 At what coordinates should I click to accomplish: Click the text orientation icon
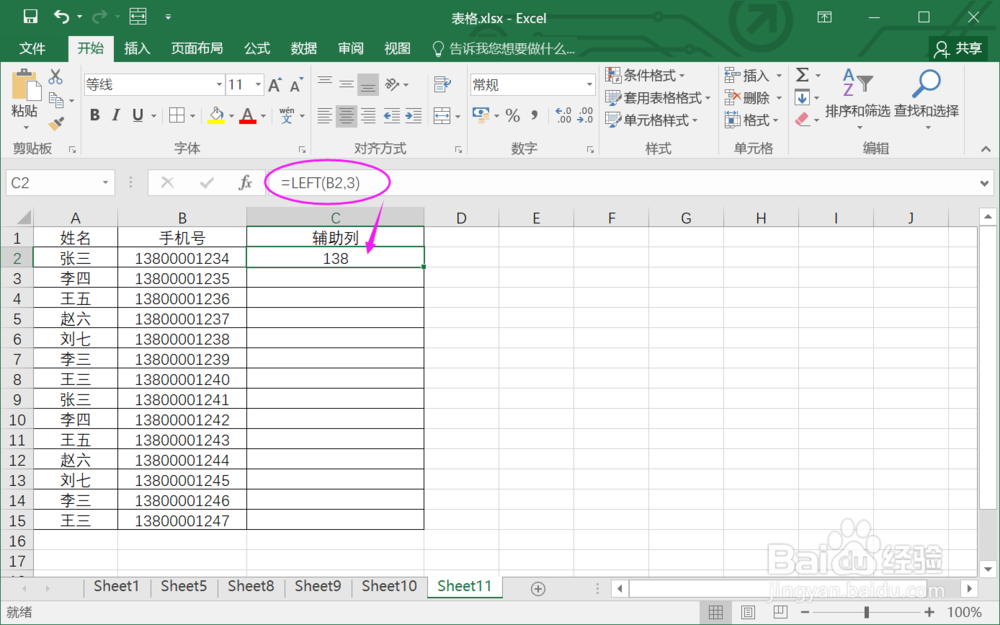(x=392, y=84)
